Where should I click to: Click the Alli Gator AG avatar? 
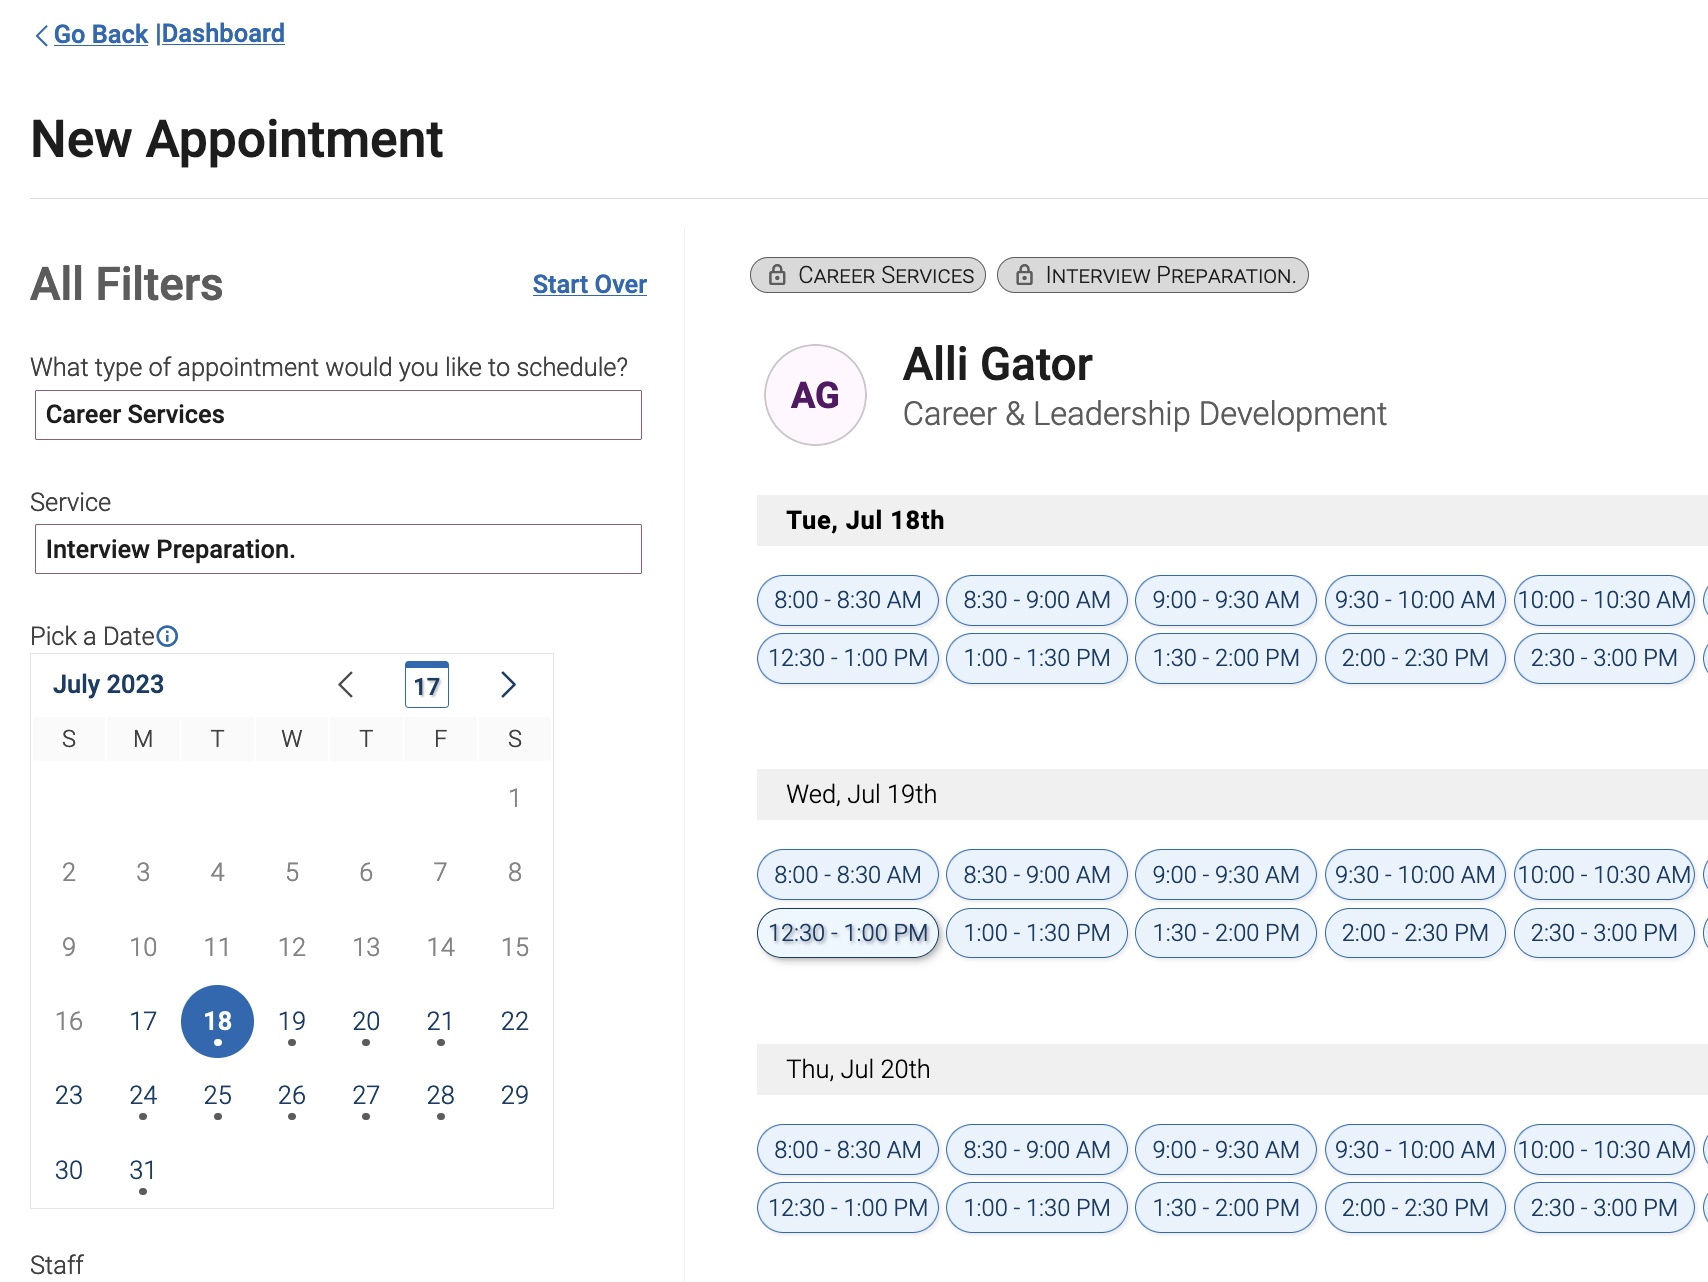click(x=815, y=395)
